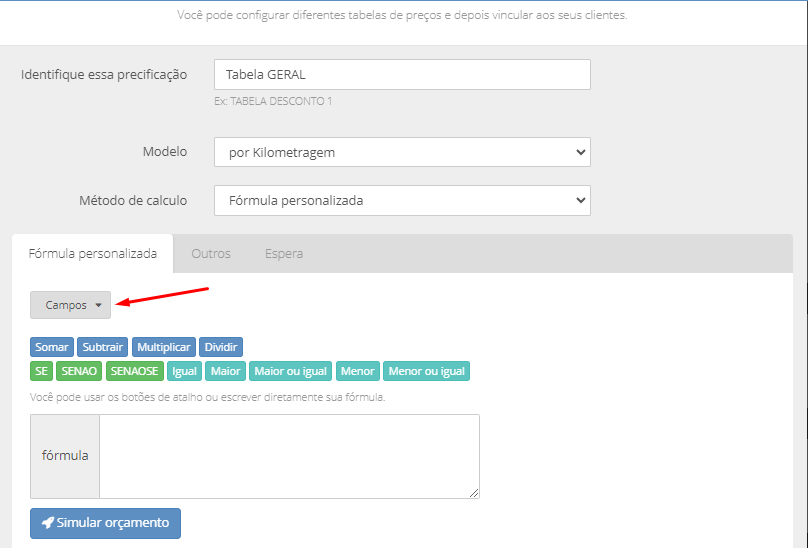Expand the Campos dropdown button

click(70, 305)
